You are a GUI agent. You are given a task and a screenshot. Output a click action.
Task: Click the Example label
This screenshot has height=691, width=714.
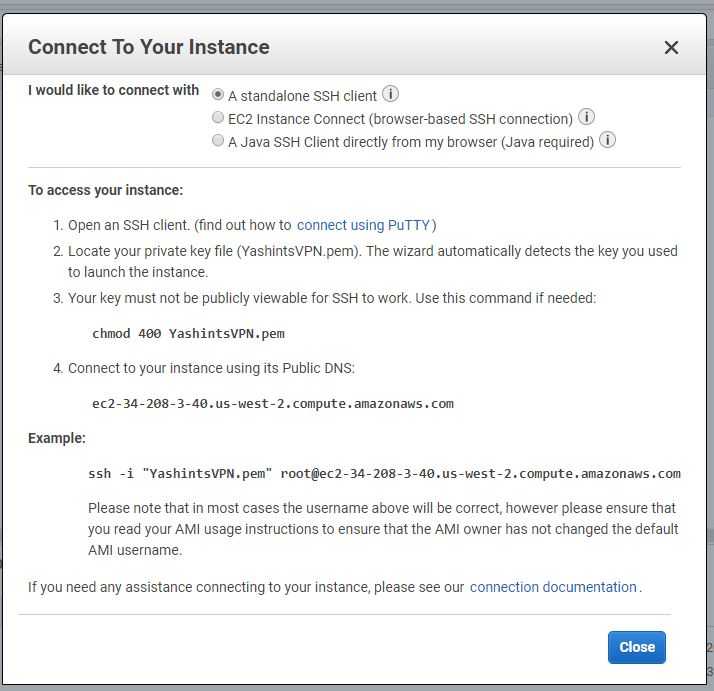pyautogui.click(x=57, y=438)
